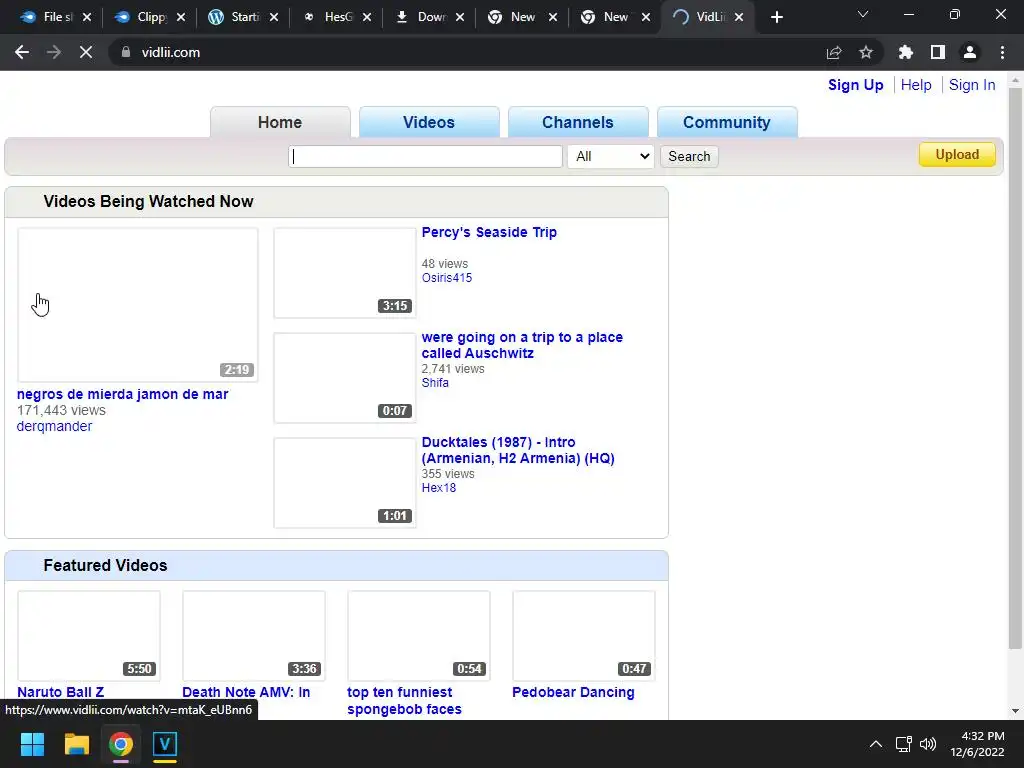Switch to the Downloads browser tab

(429, 18)
